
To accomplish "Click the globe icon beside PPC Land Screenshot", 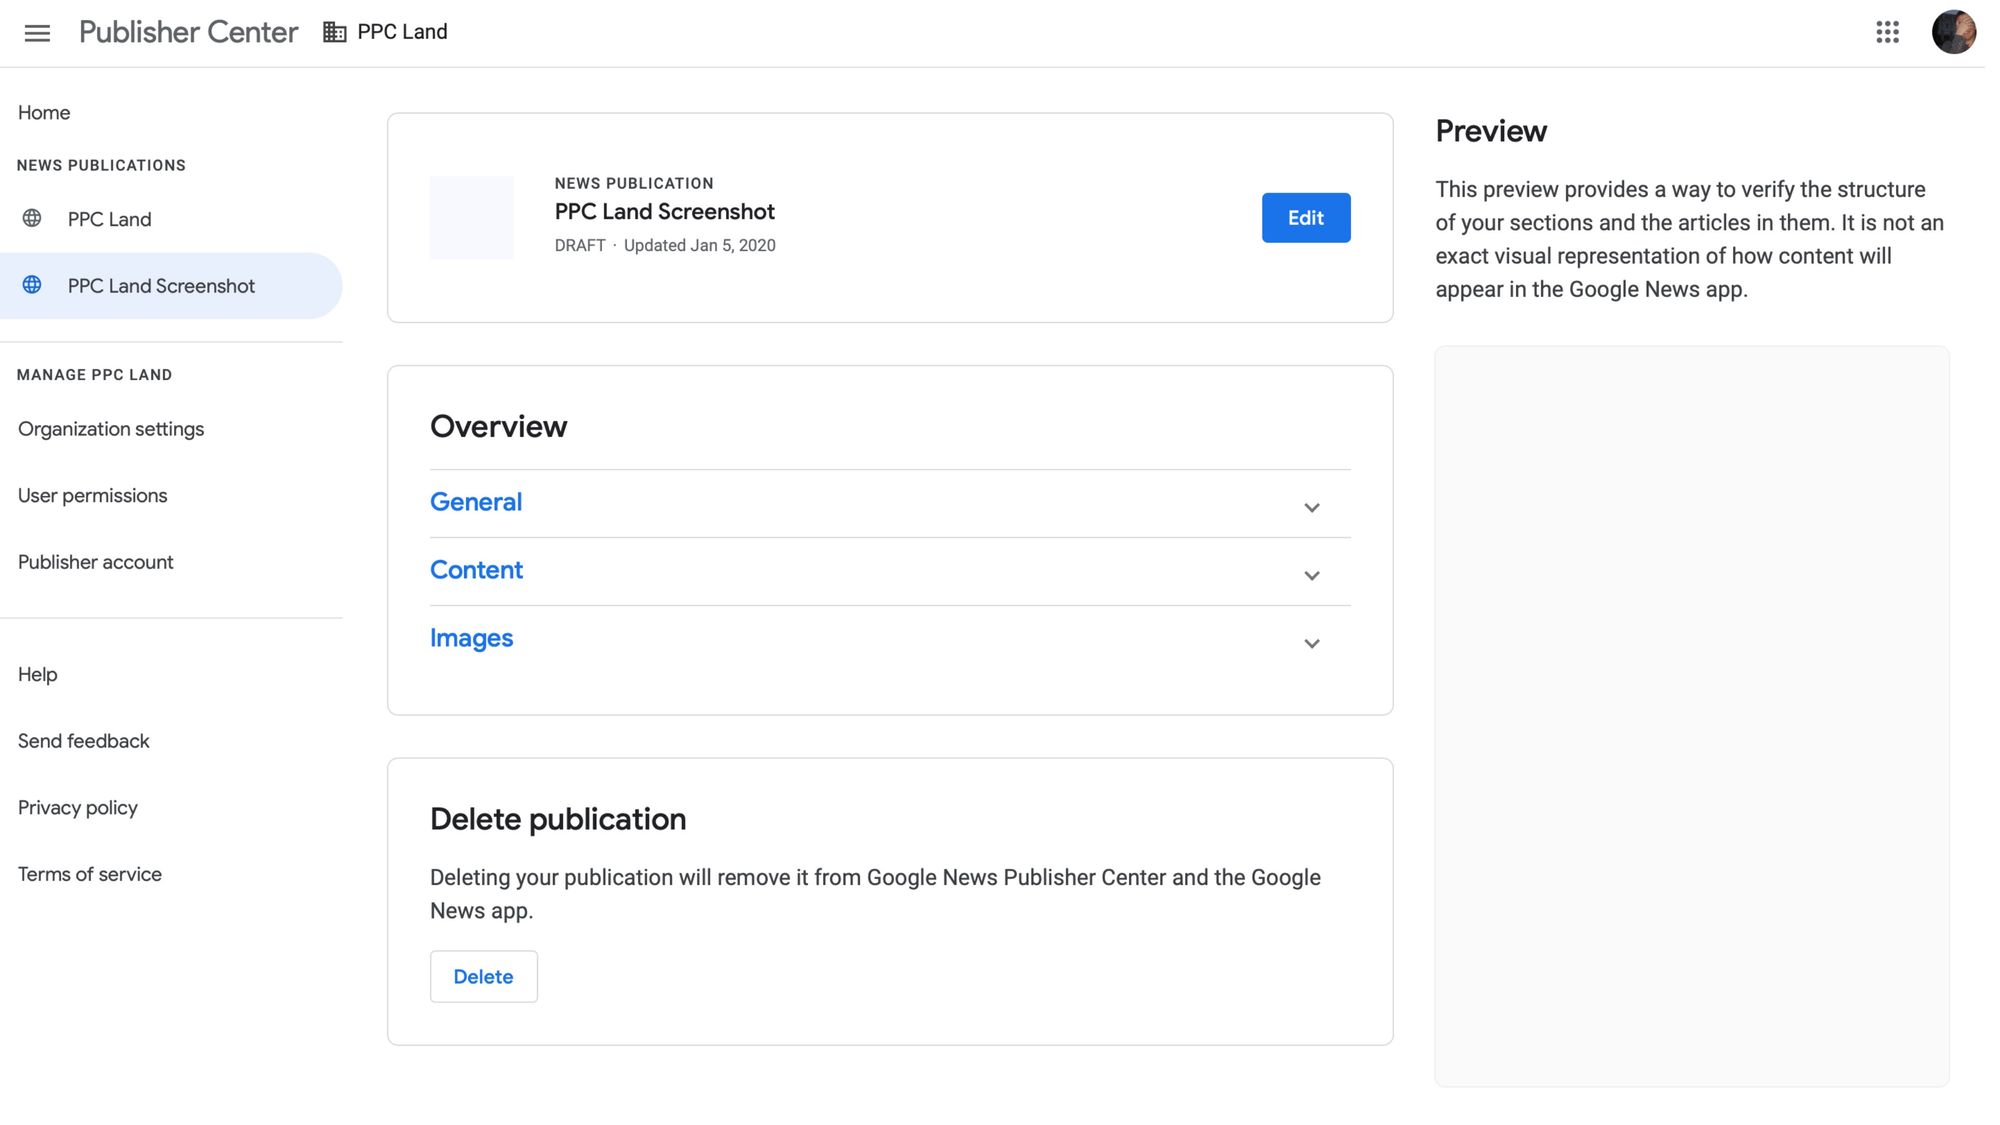I will [x=32, y=285].
